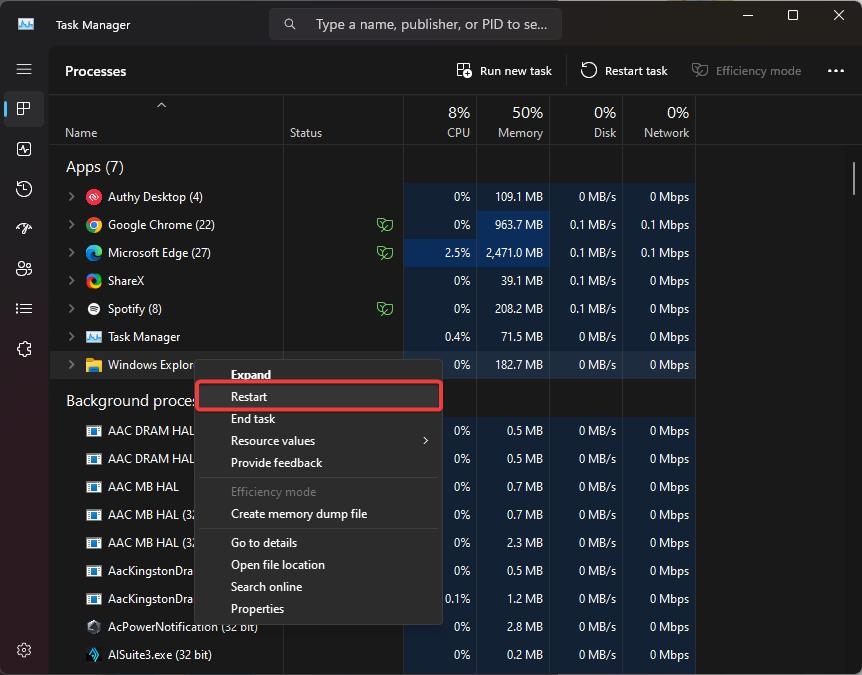This screenshot has height=675, width=862.
Task: Click the 182.7 MB memory value
Action: [x=518, y=365]
